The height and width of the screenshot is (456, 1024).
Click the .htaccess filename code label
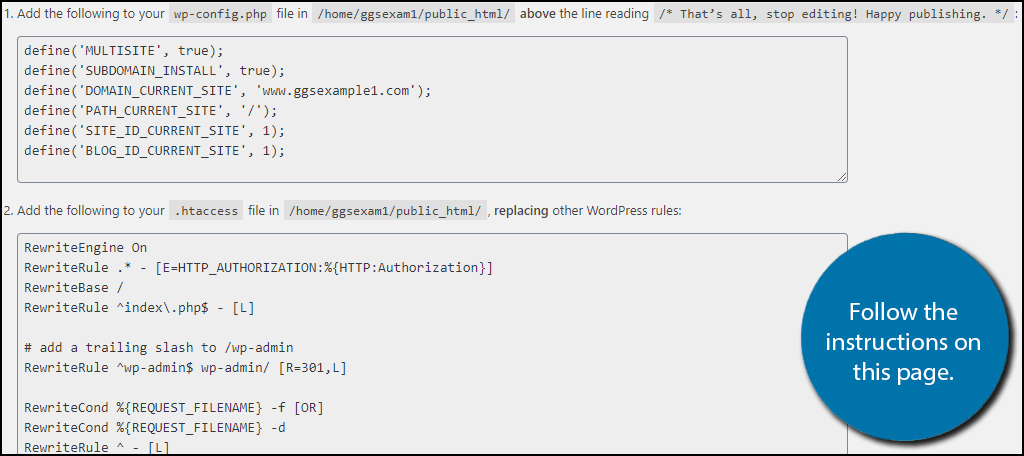point(206,211)
